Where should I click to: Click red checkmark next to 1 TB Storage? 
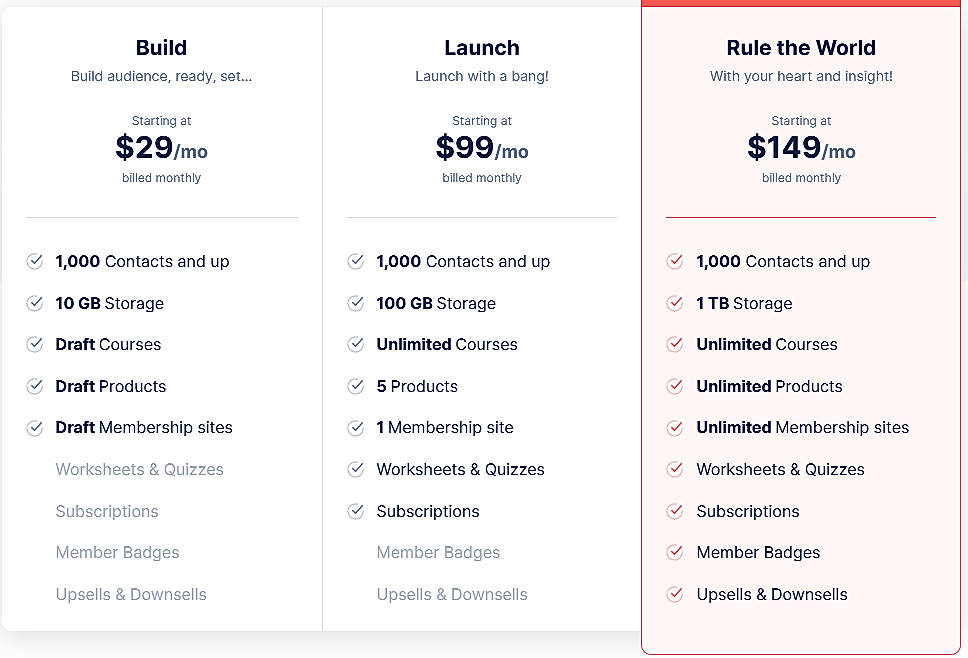pyautogui.click(x=675, y=303)
